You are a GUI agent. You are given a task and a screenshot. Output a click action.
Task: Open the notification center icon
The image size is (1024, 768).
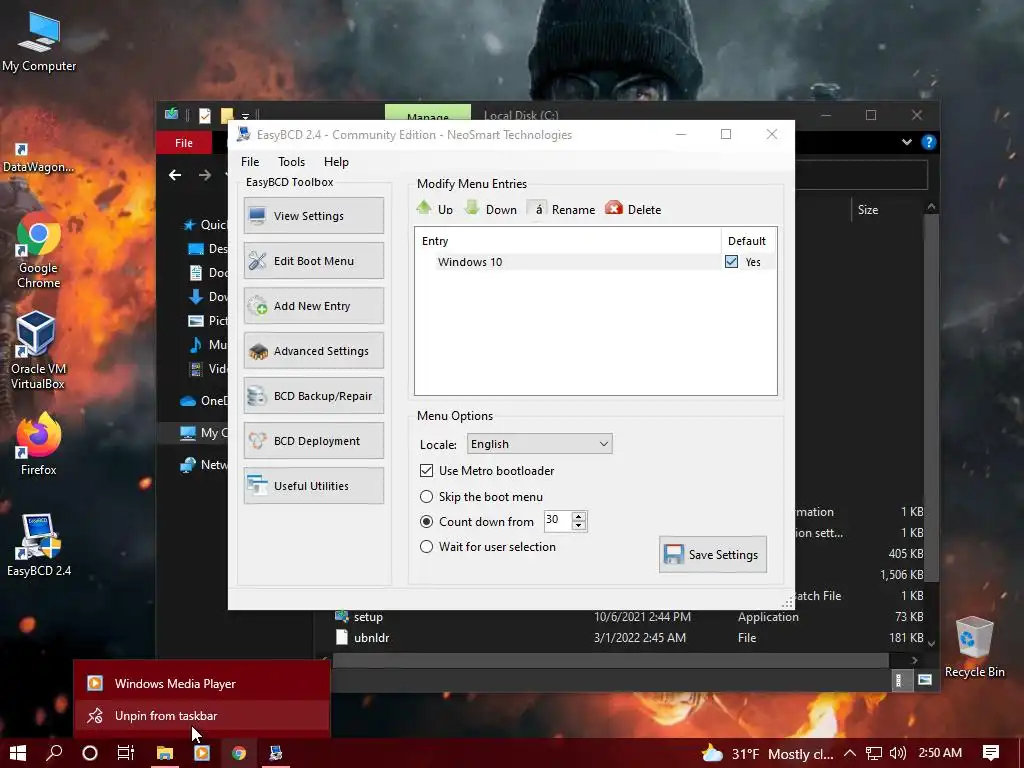(991, 753)
